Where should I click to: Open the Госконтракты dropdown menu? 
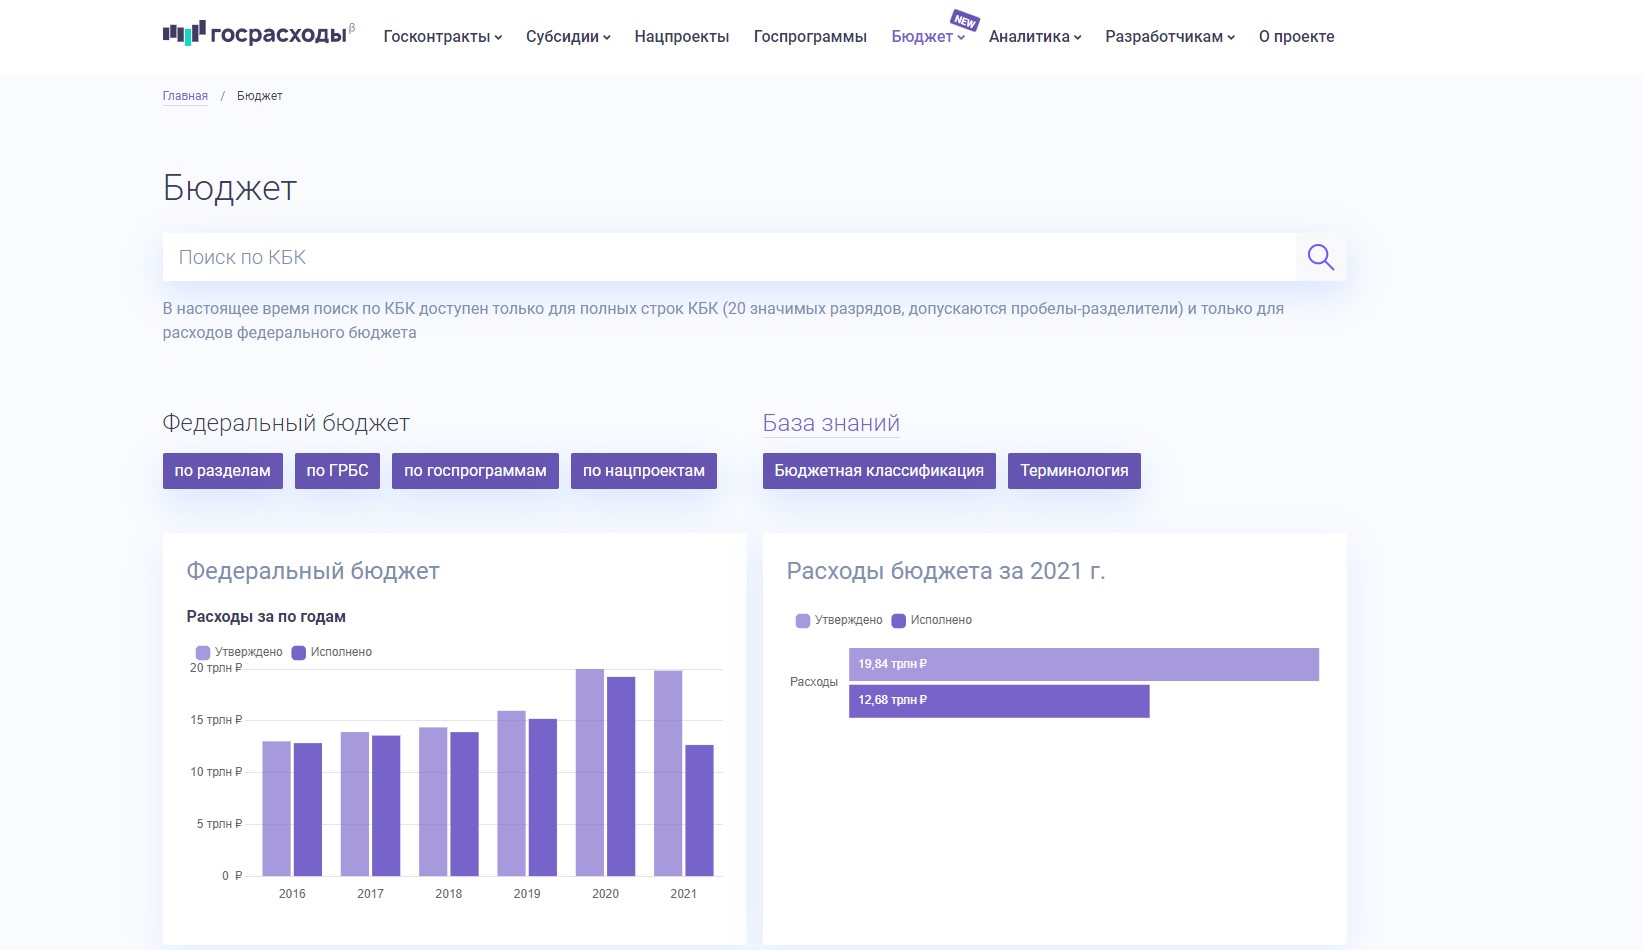pyautogui.click(x=442, y=36)
